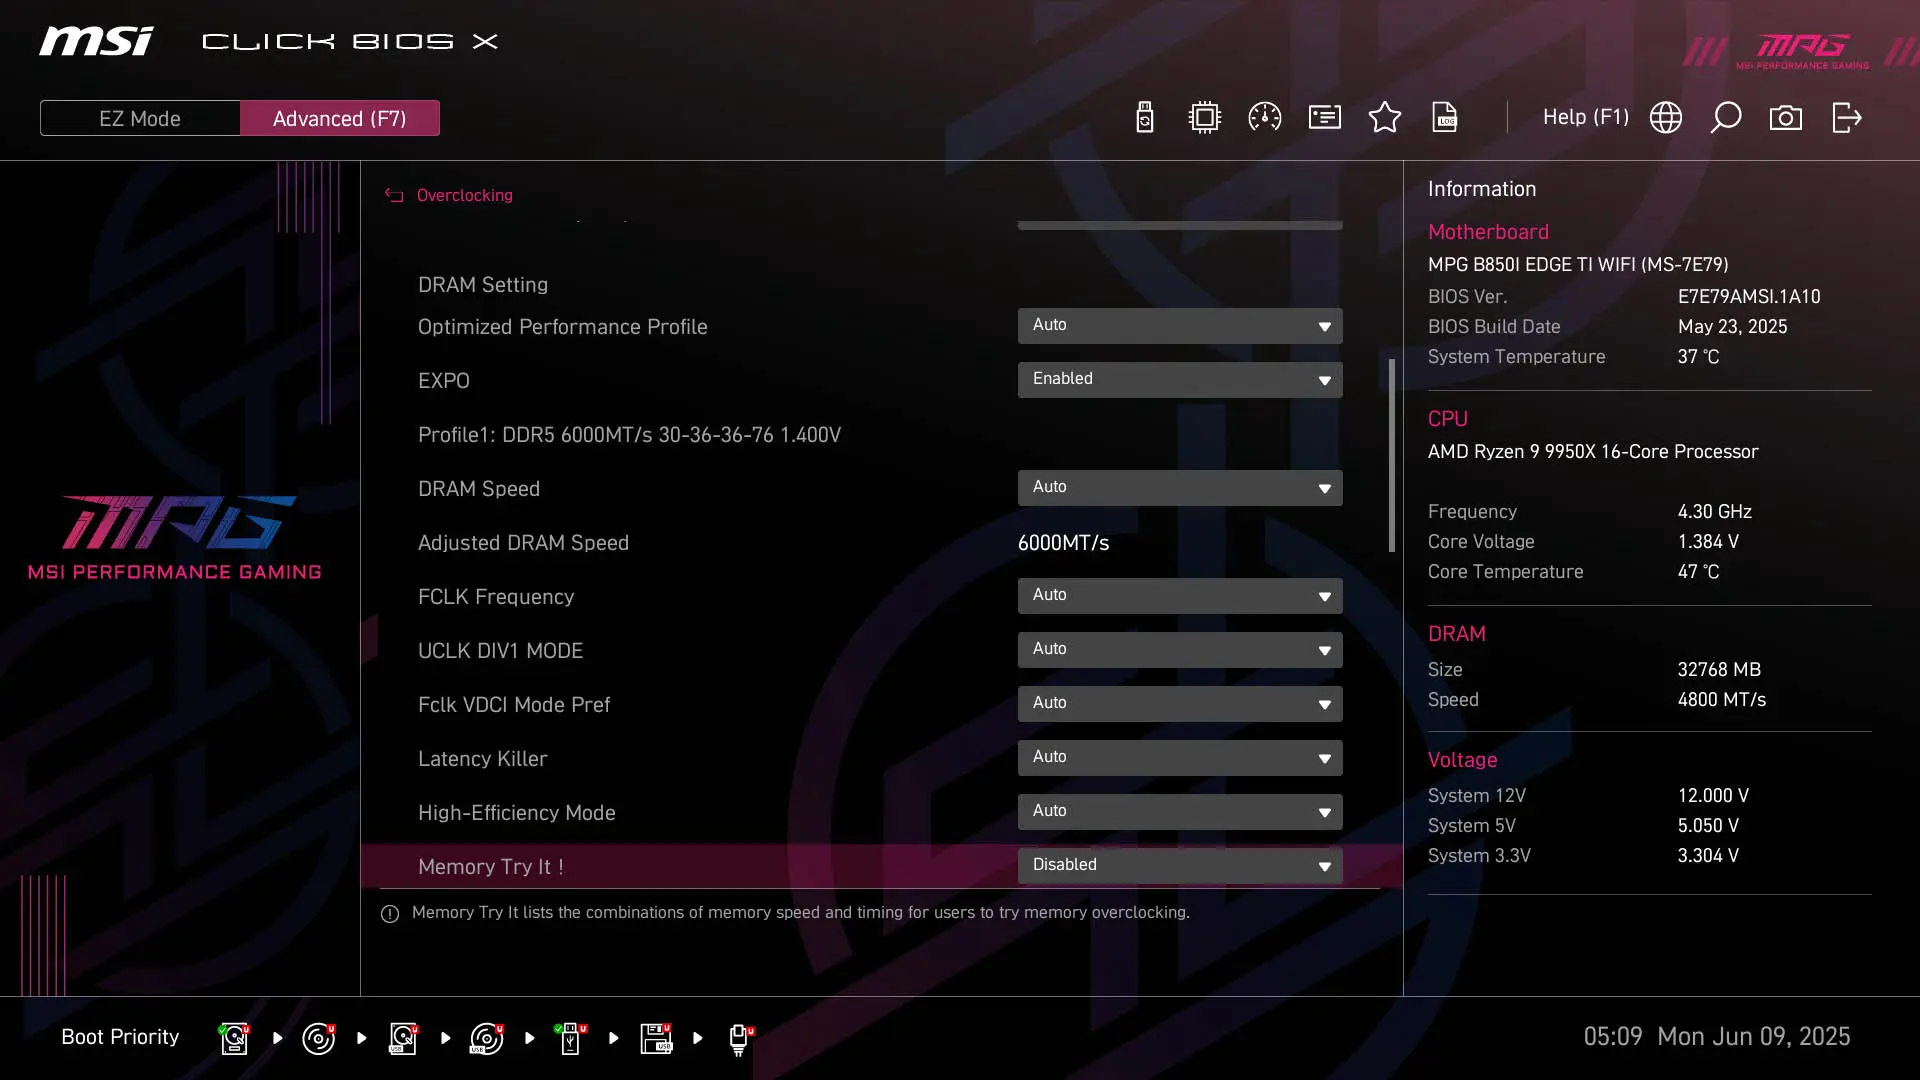The image size is (1920, 1080).
Task: Click the info icon beside Memory Try It description
Action: (x=390, y=914)
